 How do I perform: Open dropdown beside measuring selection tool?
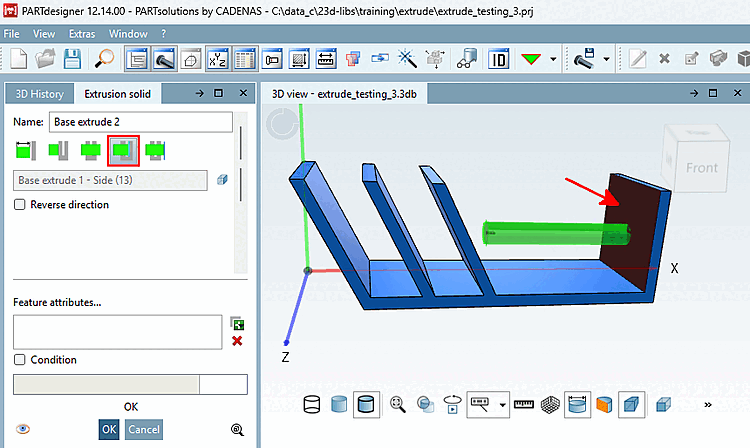[502, 405]
